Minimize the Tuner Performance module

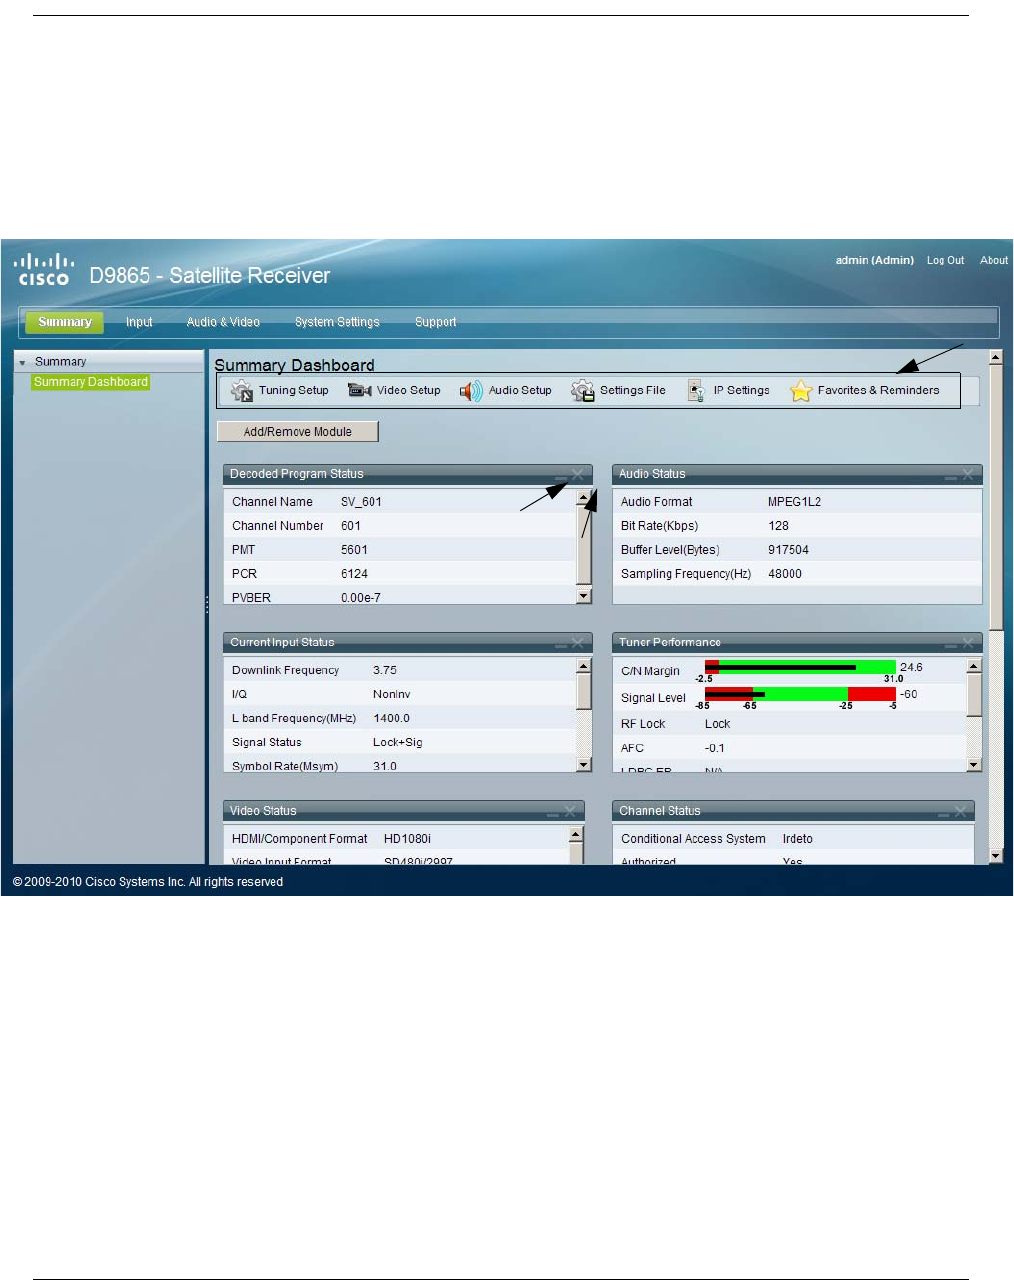(x=951, y=644)
